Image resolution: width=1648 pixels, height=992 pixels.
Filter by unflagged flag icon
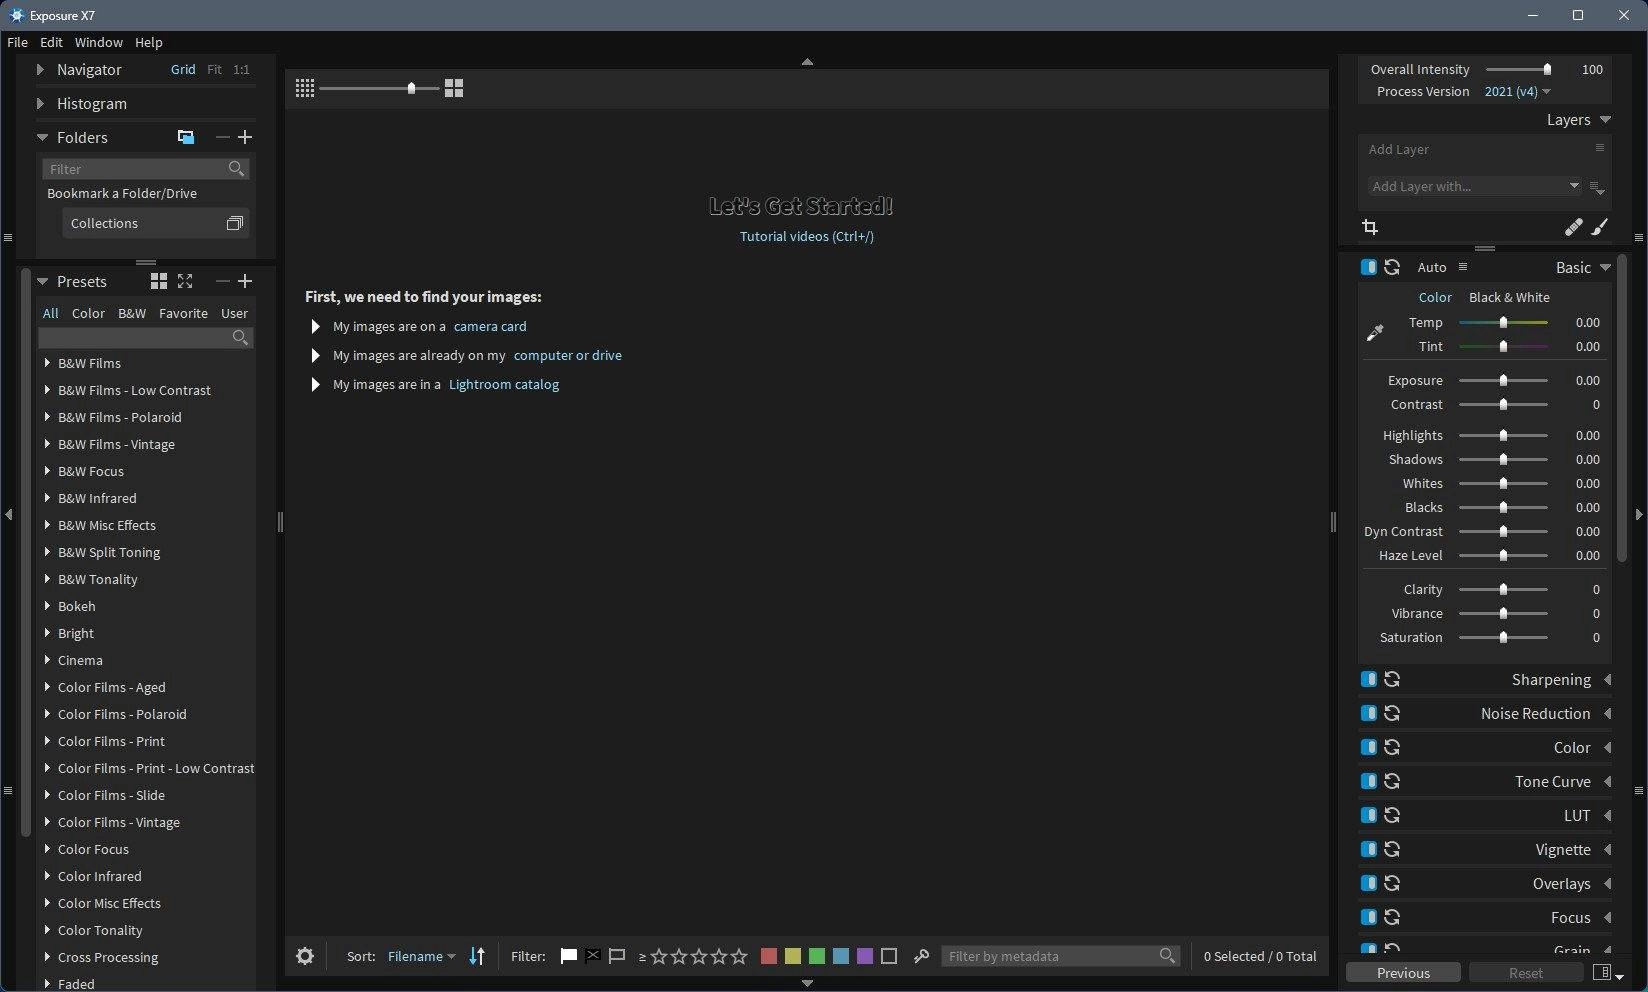[617, 956]
